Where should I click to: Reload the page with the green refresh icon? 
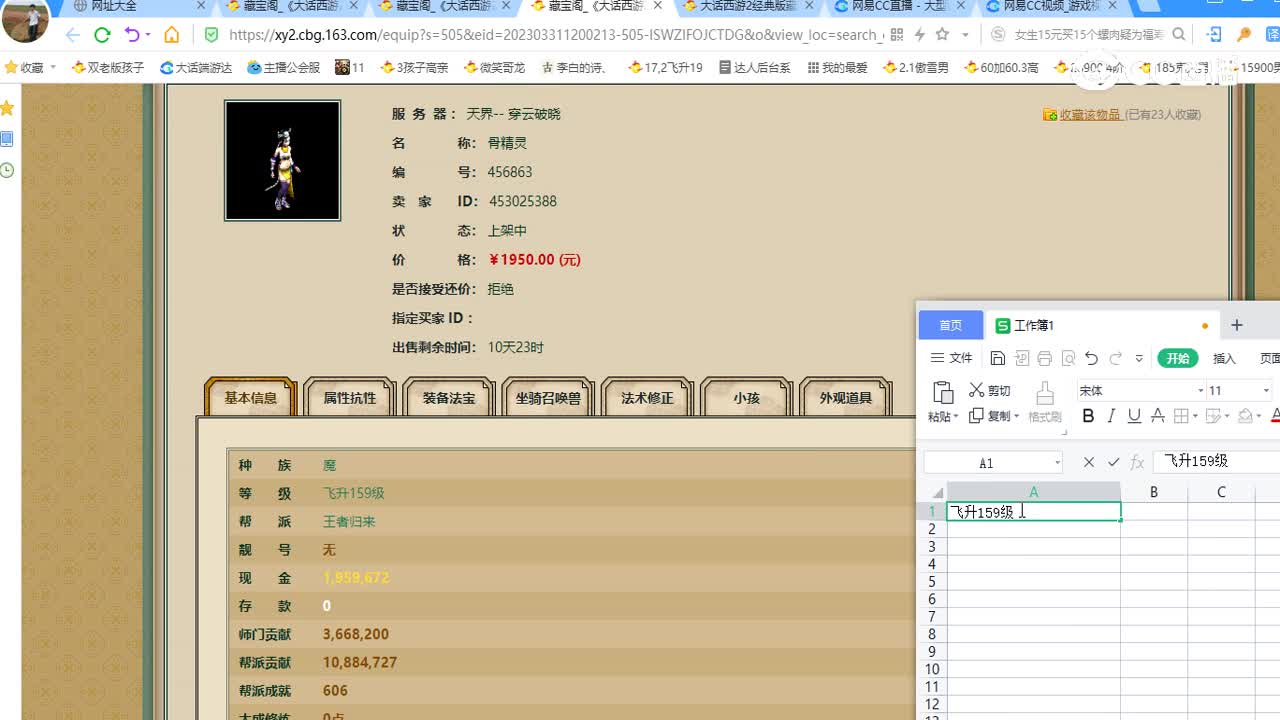coord(102,35)
